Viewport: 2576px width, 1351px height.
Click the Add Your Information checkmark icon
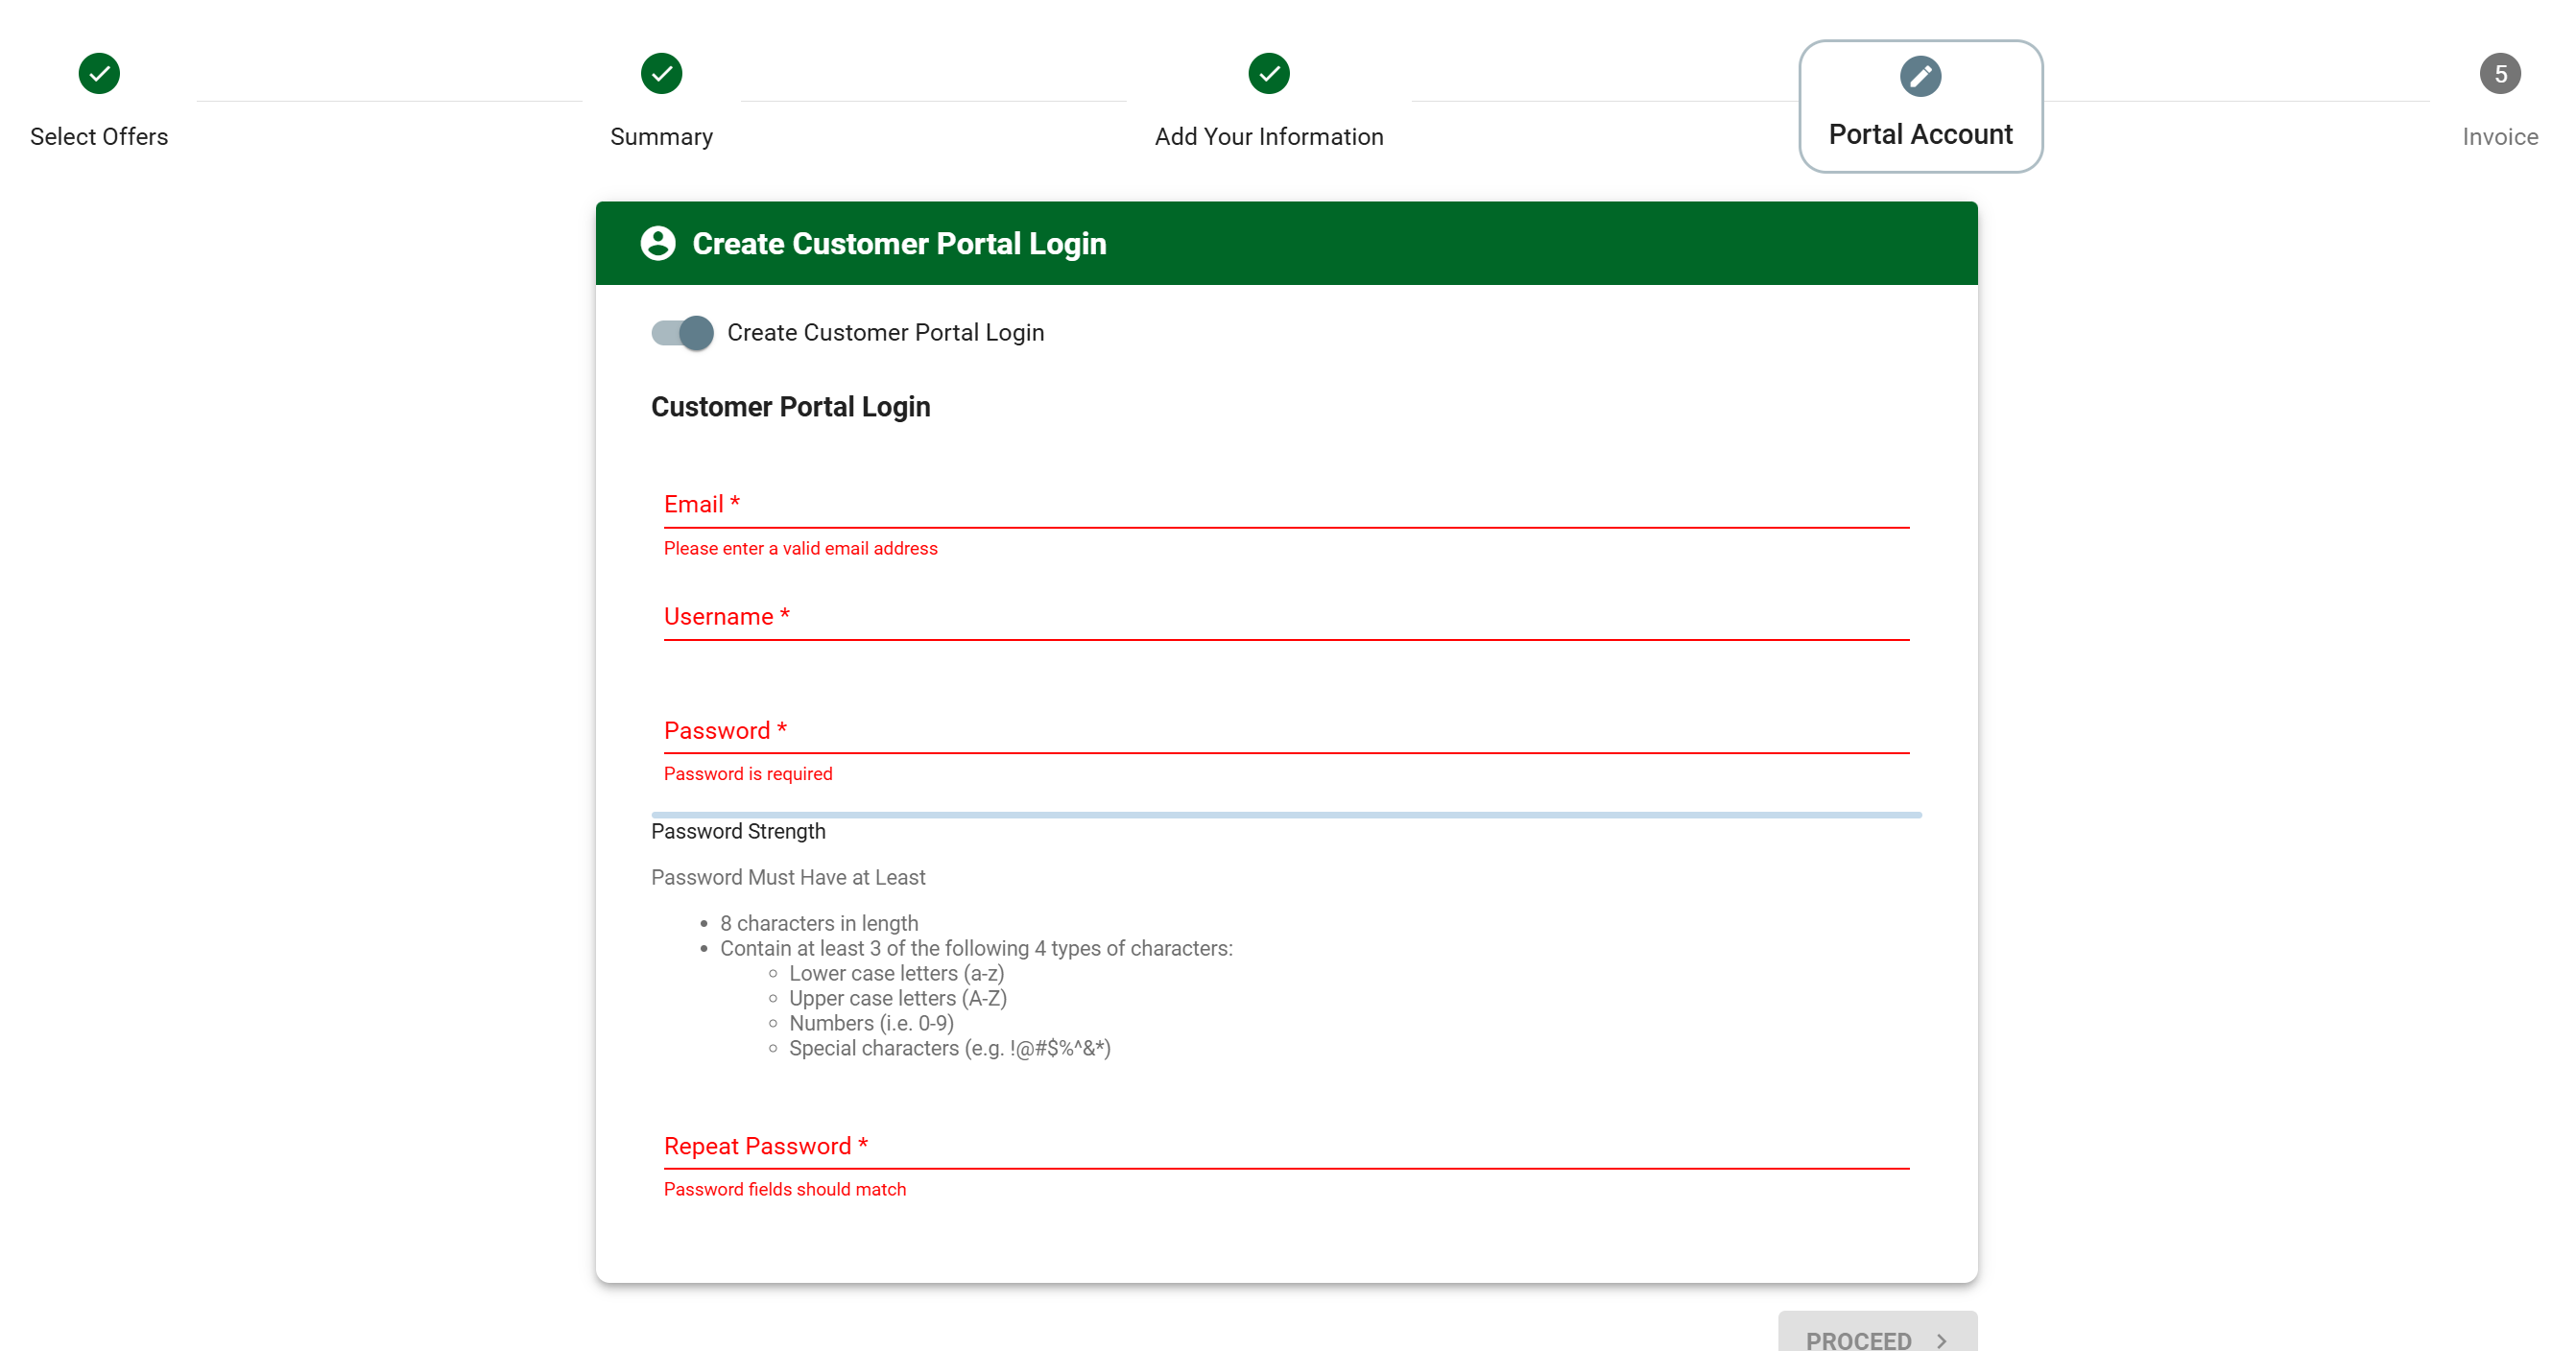click(1268, 73)
